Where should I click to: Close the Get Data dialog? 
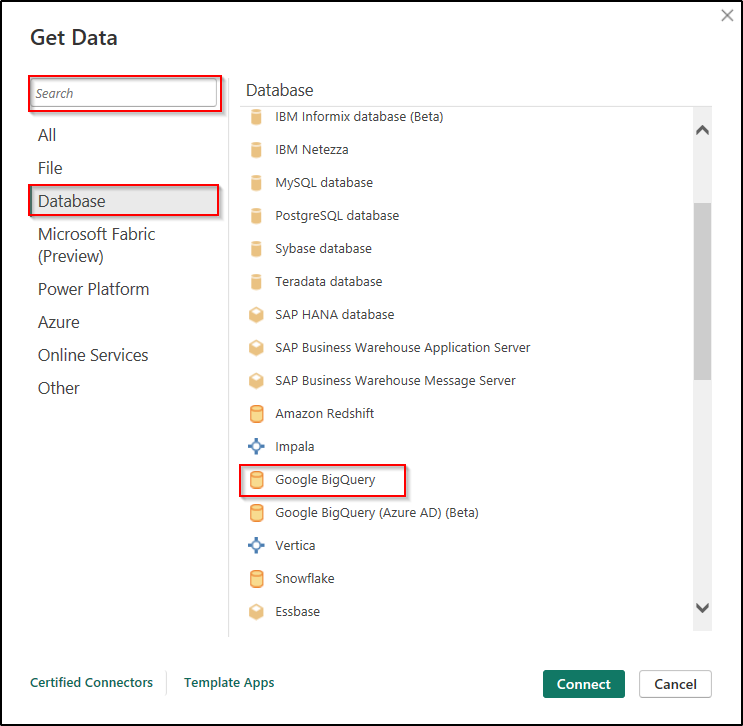tap(727, 16)
